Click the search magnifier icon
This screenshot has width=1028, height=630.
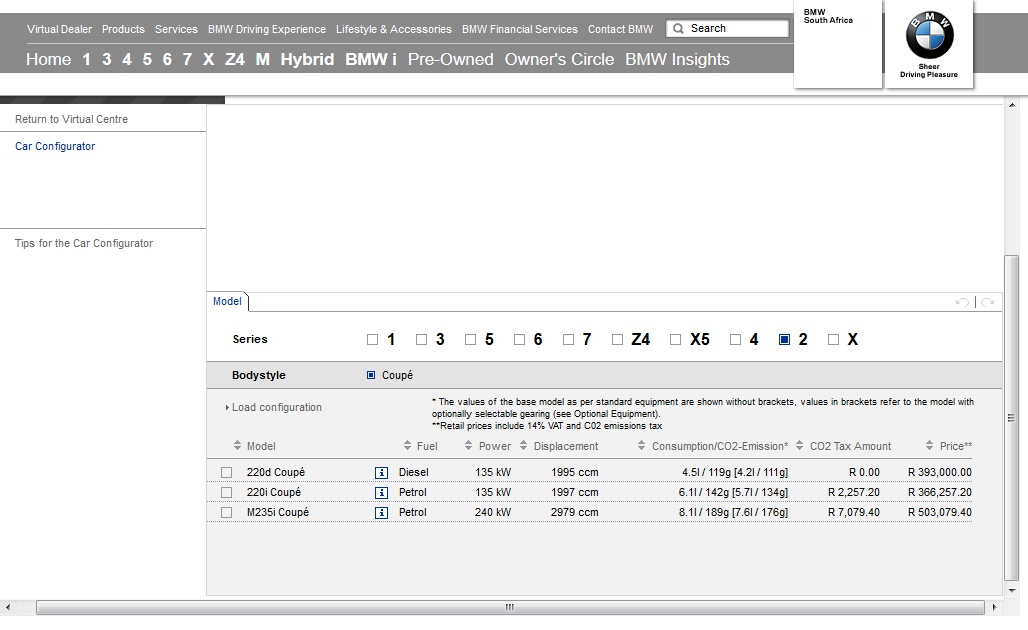[678, 29]
